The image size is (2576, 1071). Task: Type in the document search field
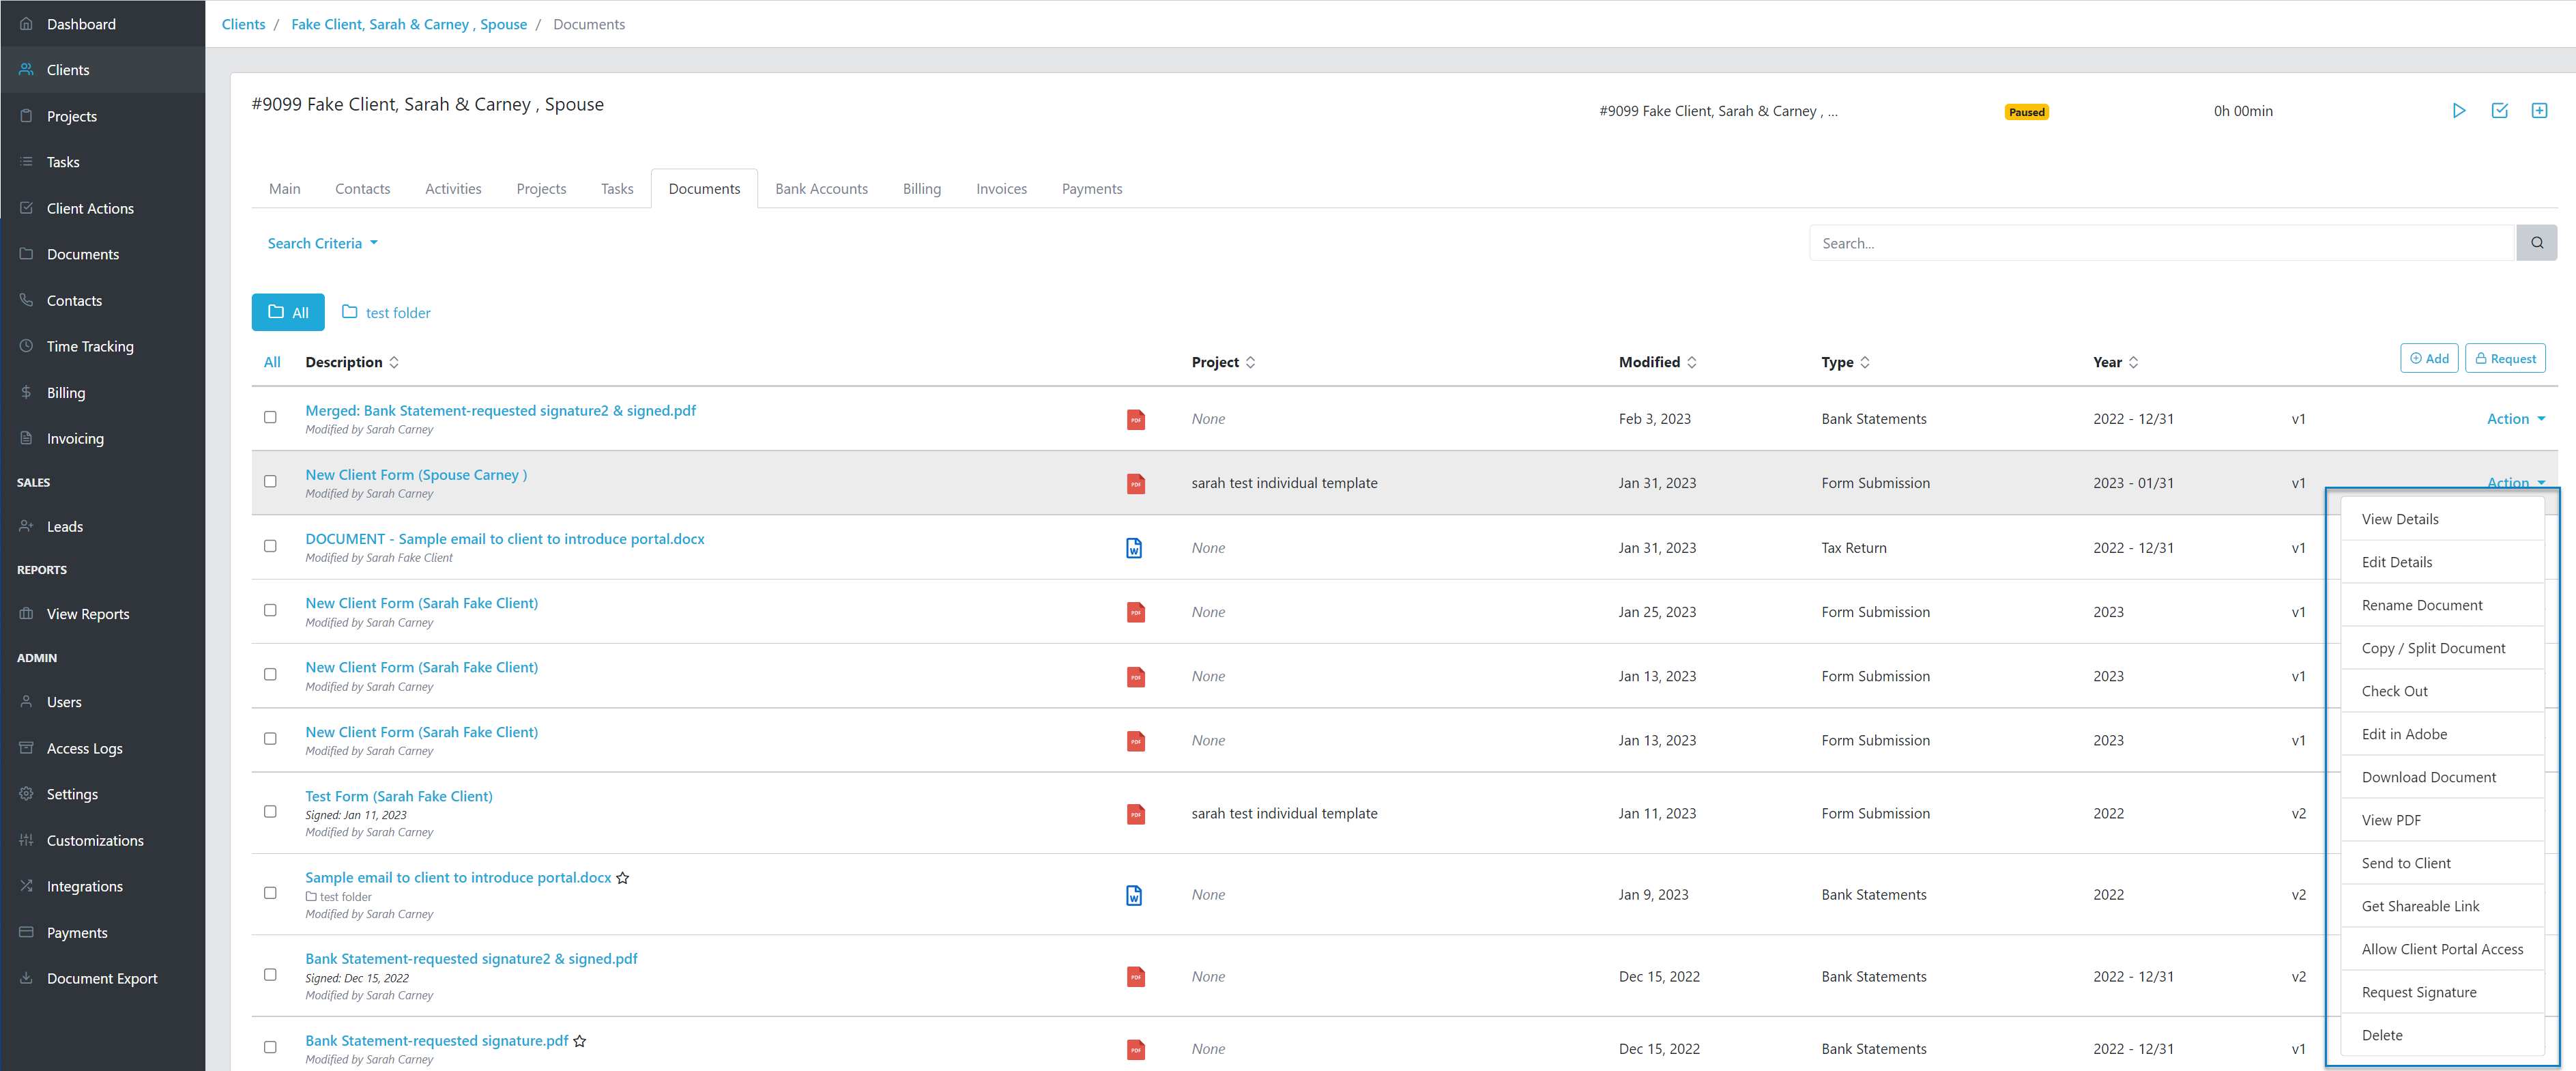coord(2100,242)
